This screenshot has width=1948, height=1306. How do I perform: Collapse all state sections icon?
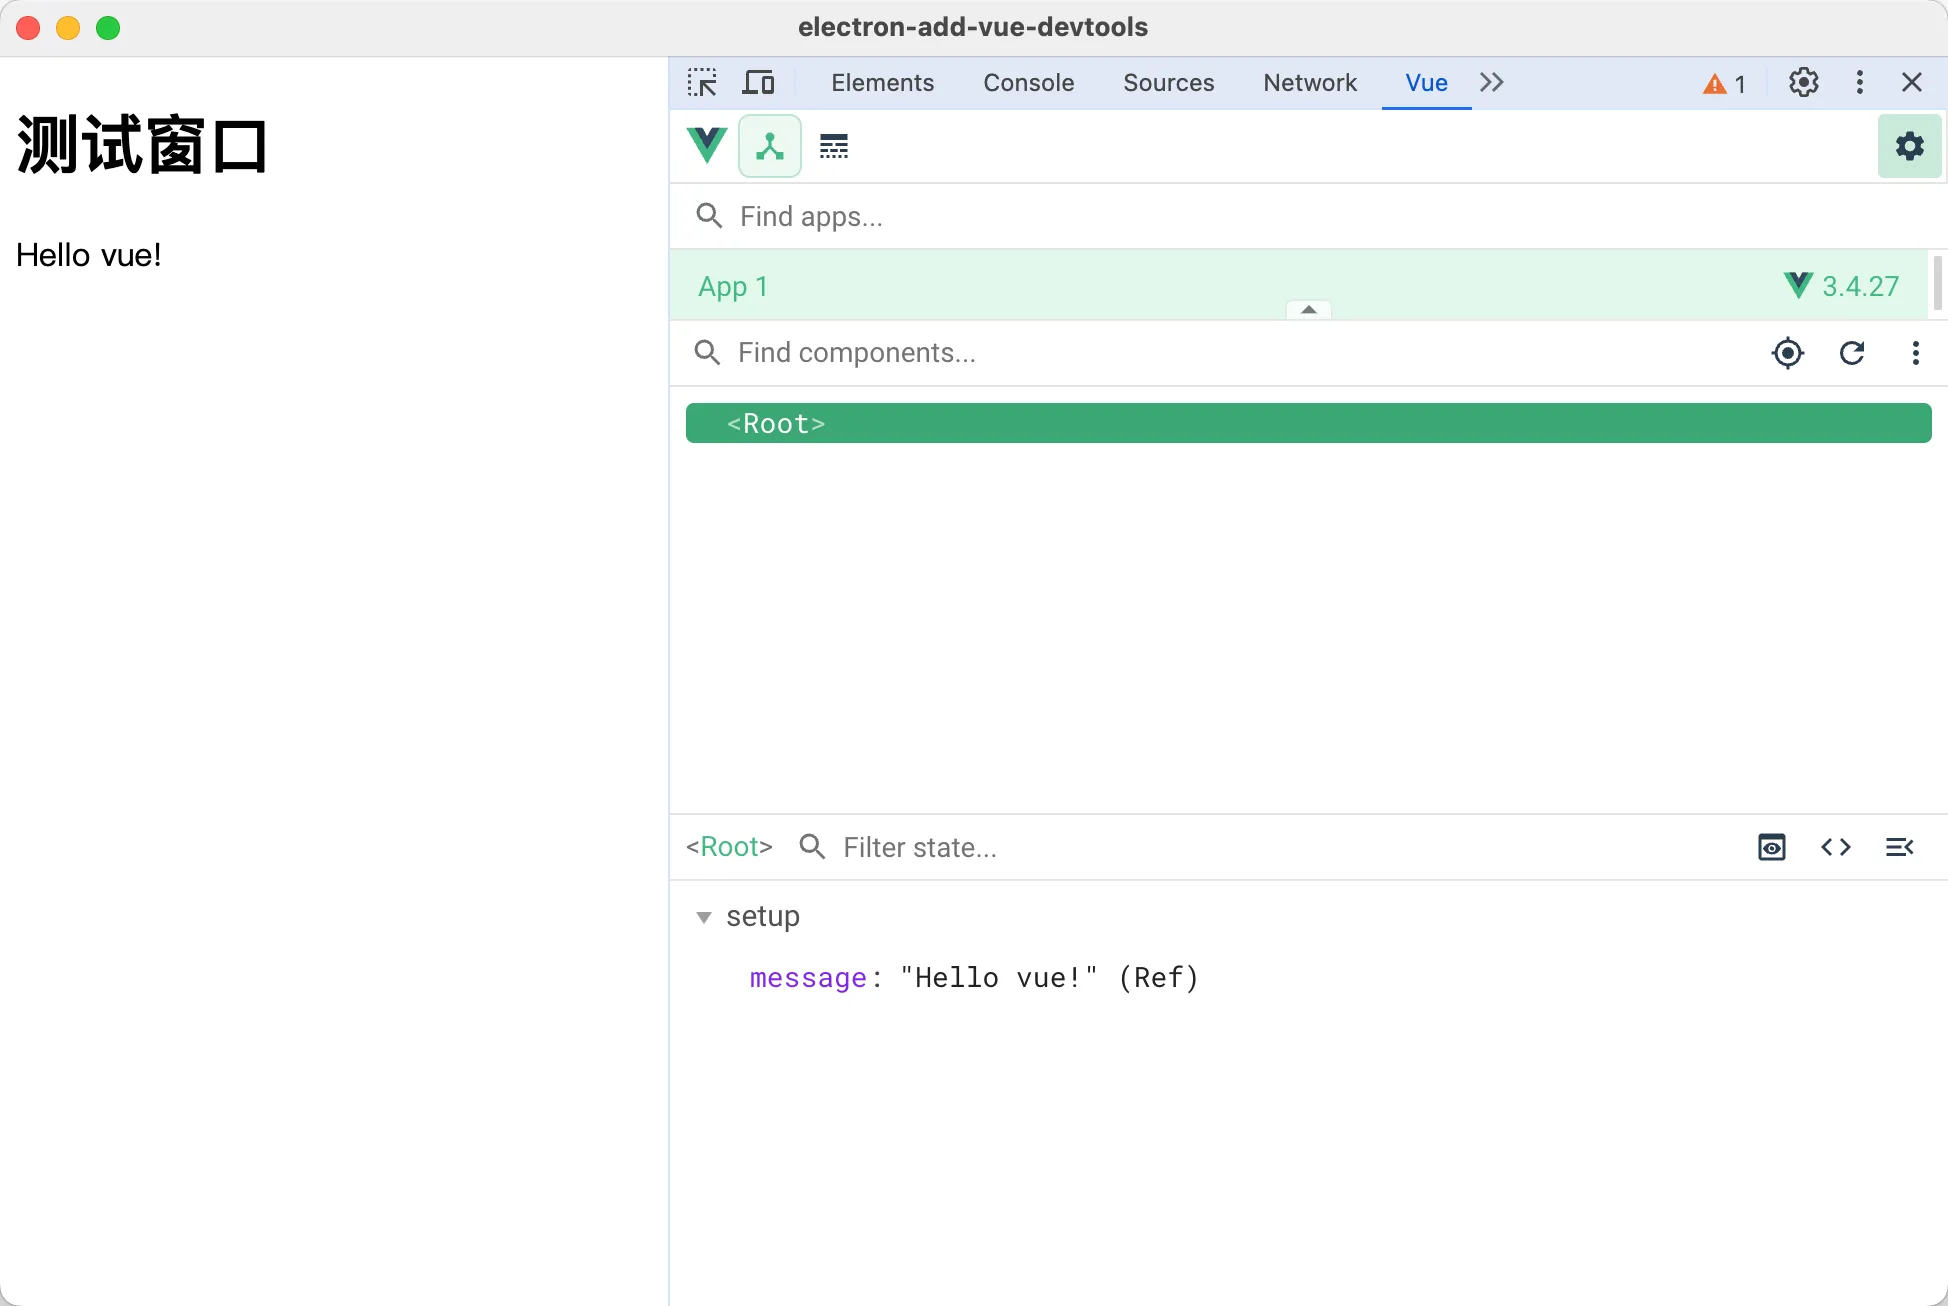pos(1899,847)
